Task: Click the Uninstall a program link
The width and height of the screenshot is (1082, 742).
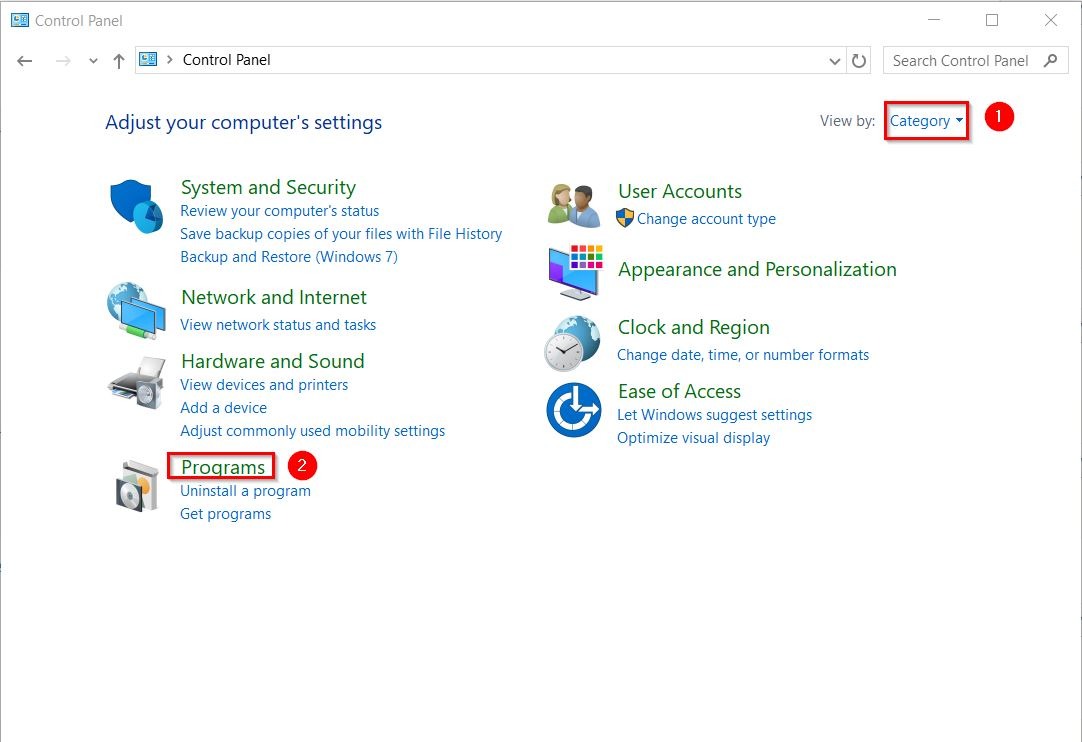Action: point(245,491)
